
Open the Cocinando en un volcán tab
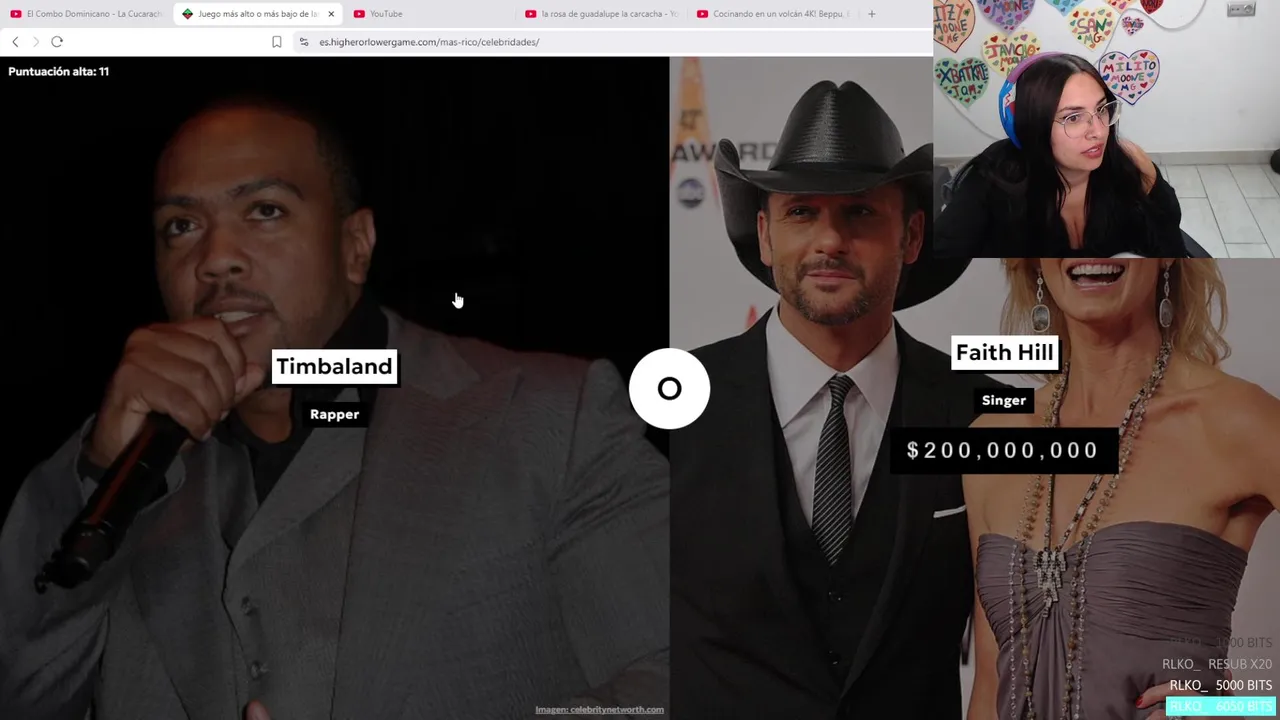tap(774, 14)
